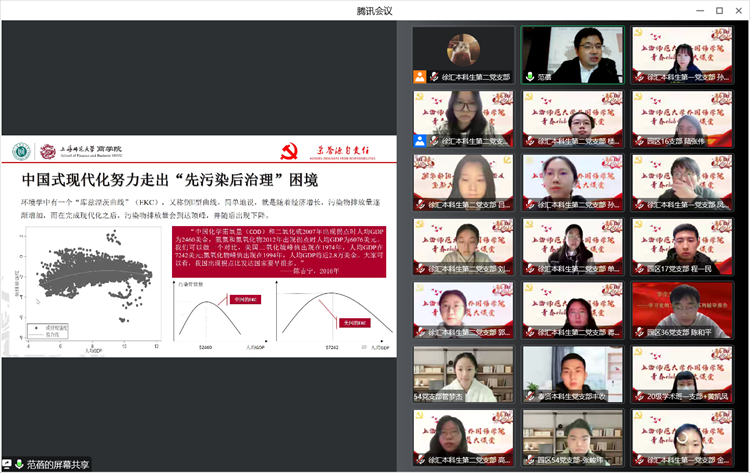Click the 腾讯会议 window title

click(x=375, y=11)
